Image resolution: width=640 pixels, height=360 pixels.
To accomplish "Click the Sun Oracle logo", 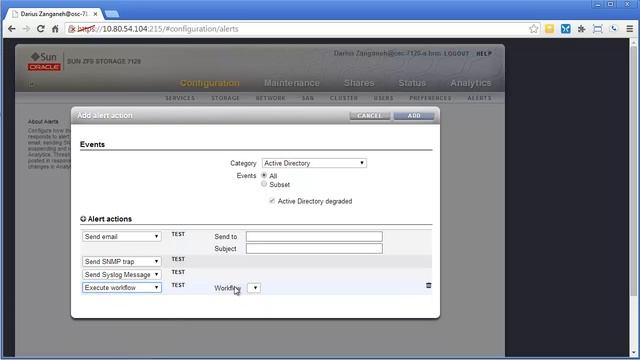I will (x=44, y=61).
